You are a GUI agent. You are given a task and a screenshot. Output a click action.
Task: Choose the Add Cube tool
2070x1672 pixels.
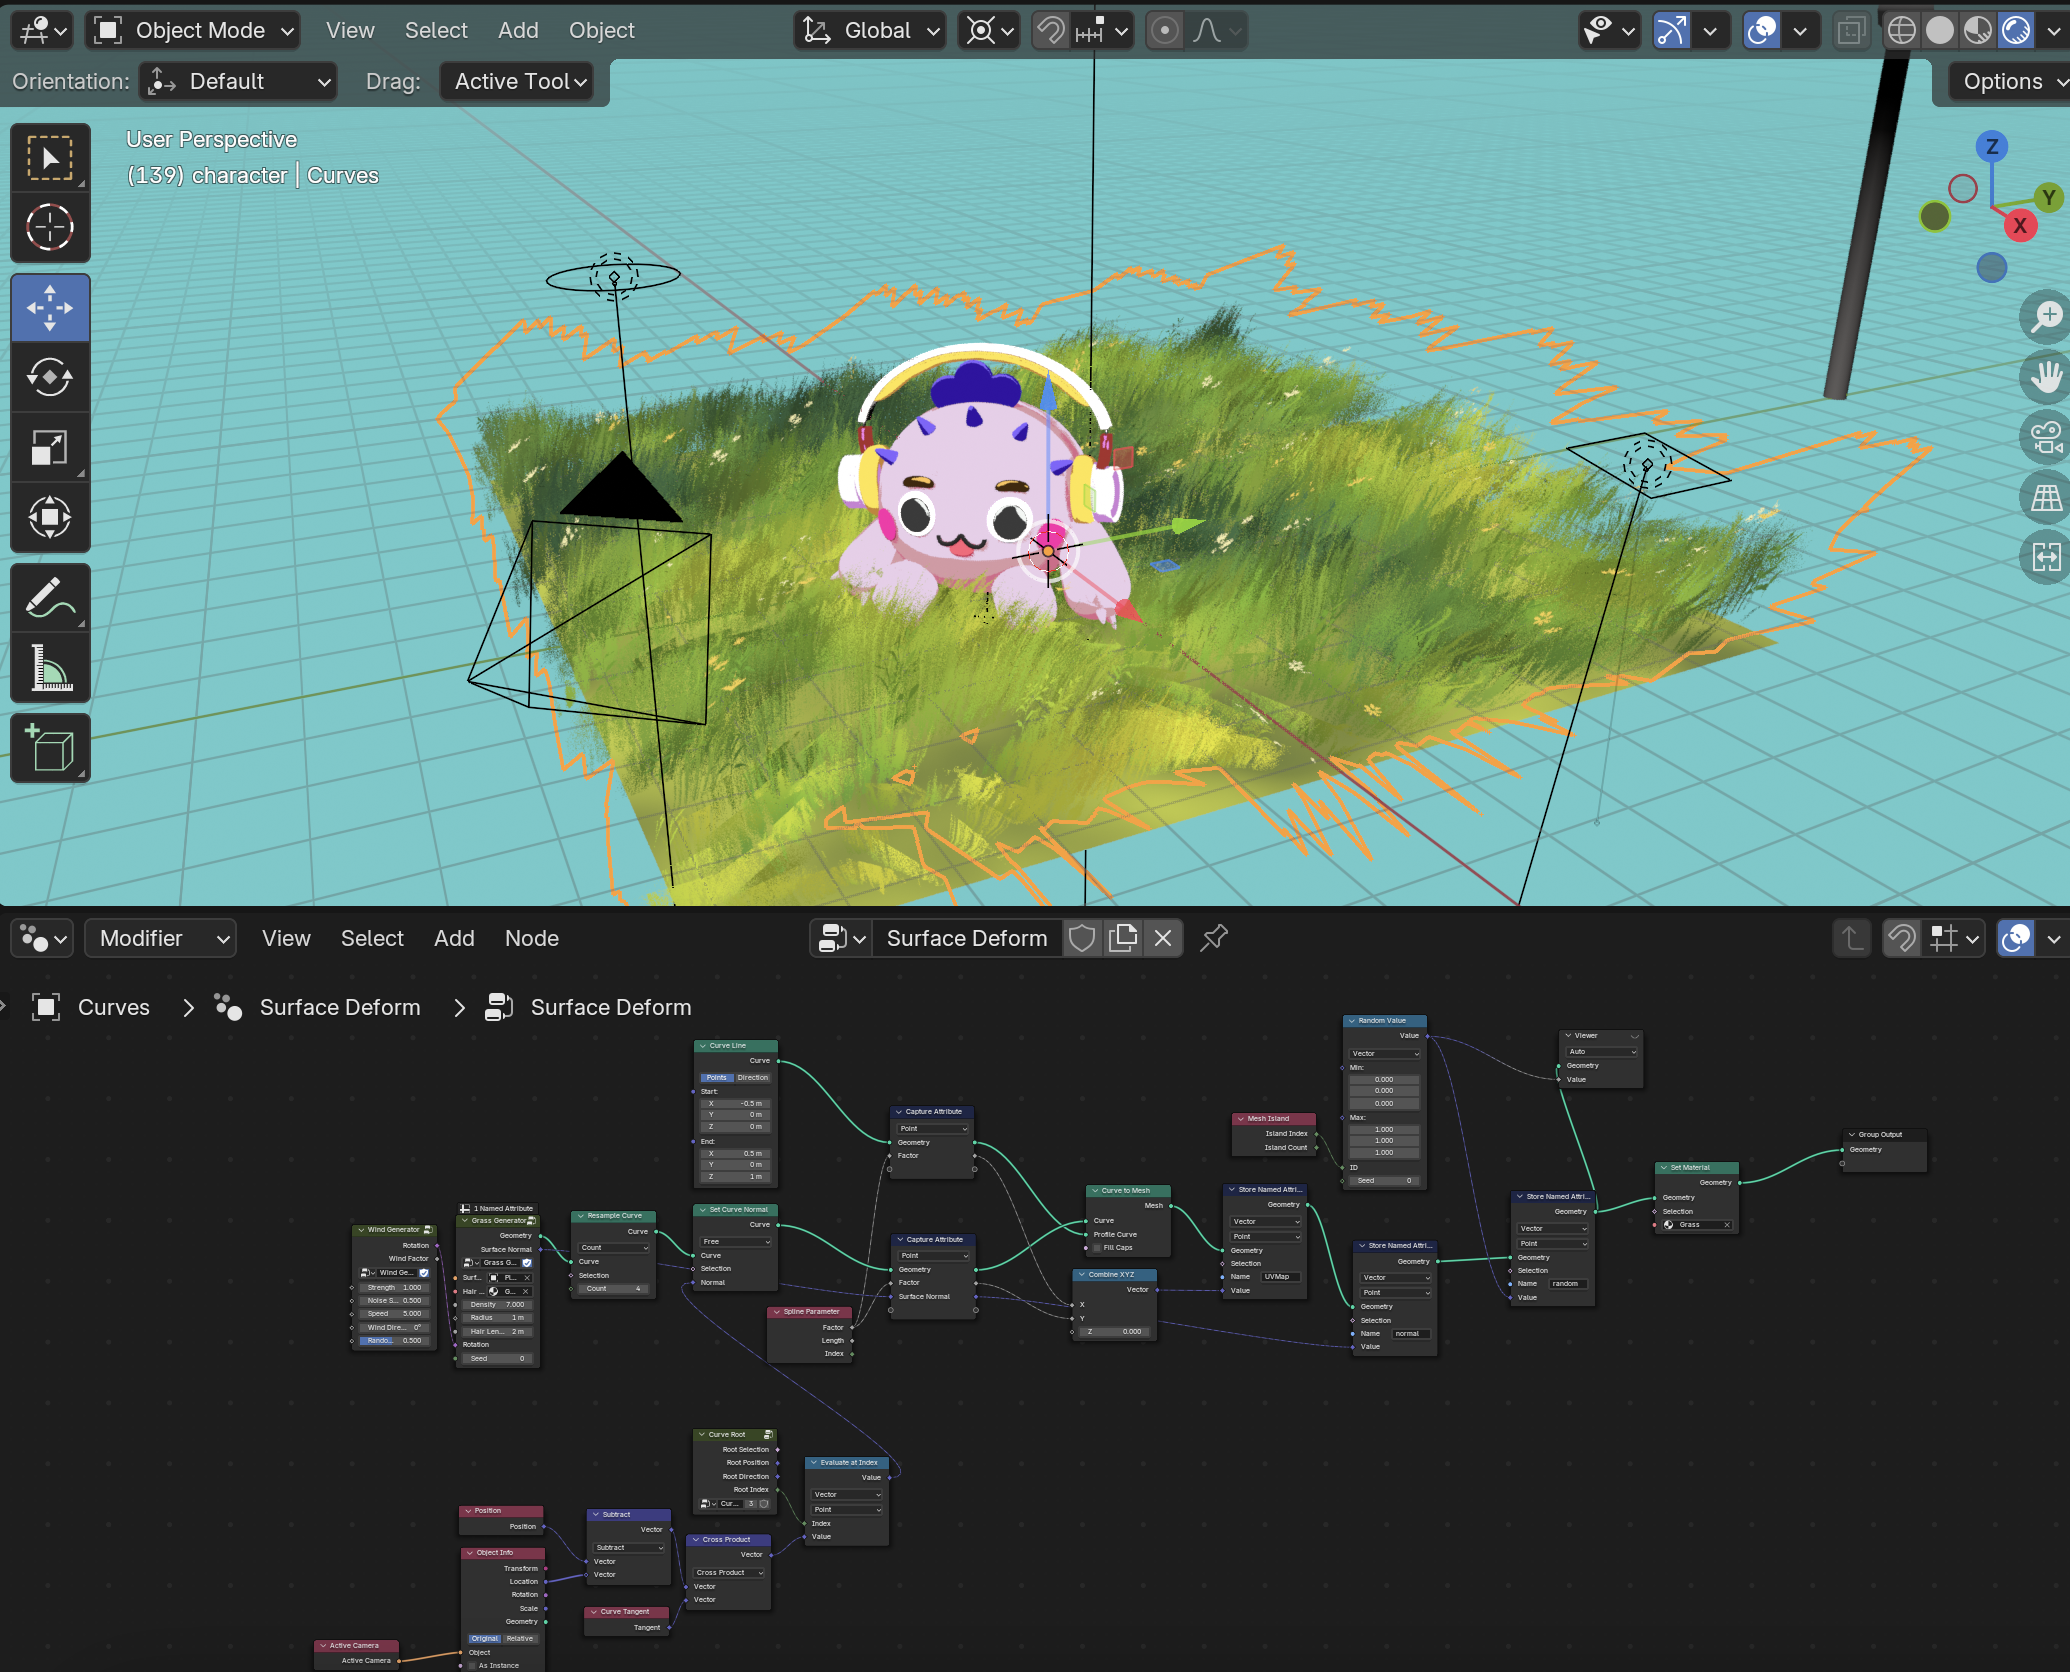[x=49, y=747]
